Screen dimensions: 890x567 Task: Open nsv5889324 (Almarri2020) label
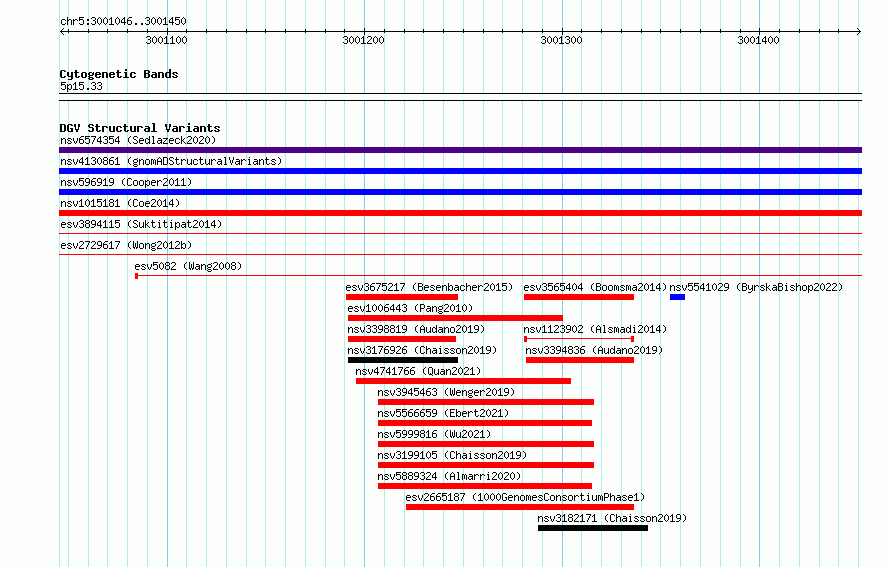449,476
